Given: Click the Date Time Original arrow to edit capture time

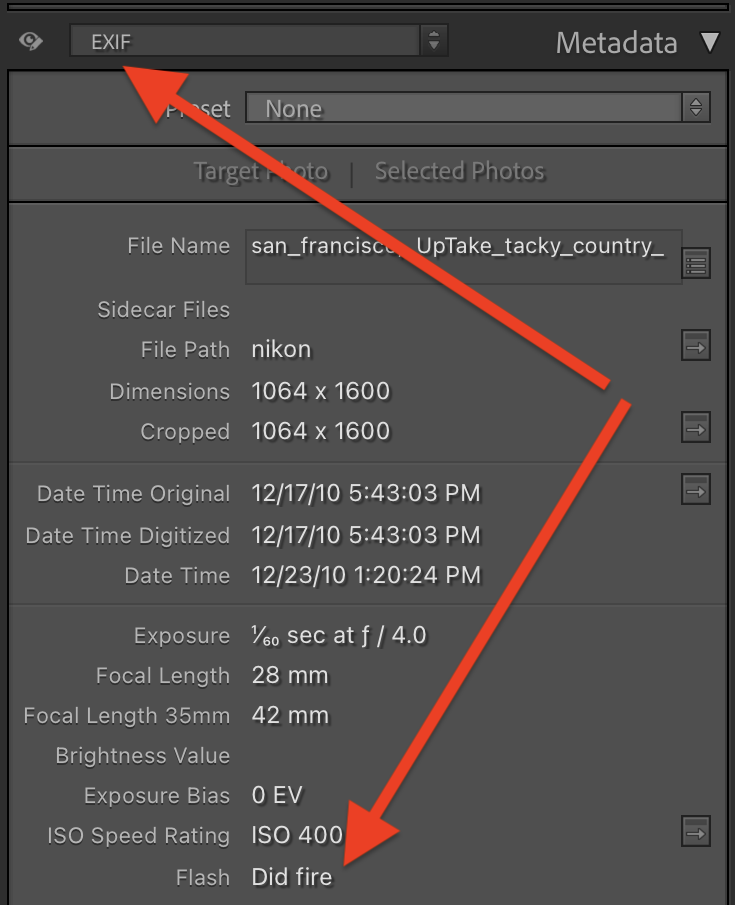Looking at the screenshot, I should click(696, 490).
